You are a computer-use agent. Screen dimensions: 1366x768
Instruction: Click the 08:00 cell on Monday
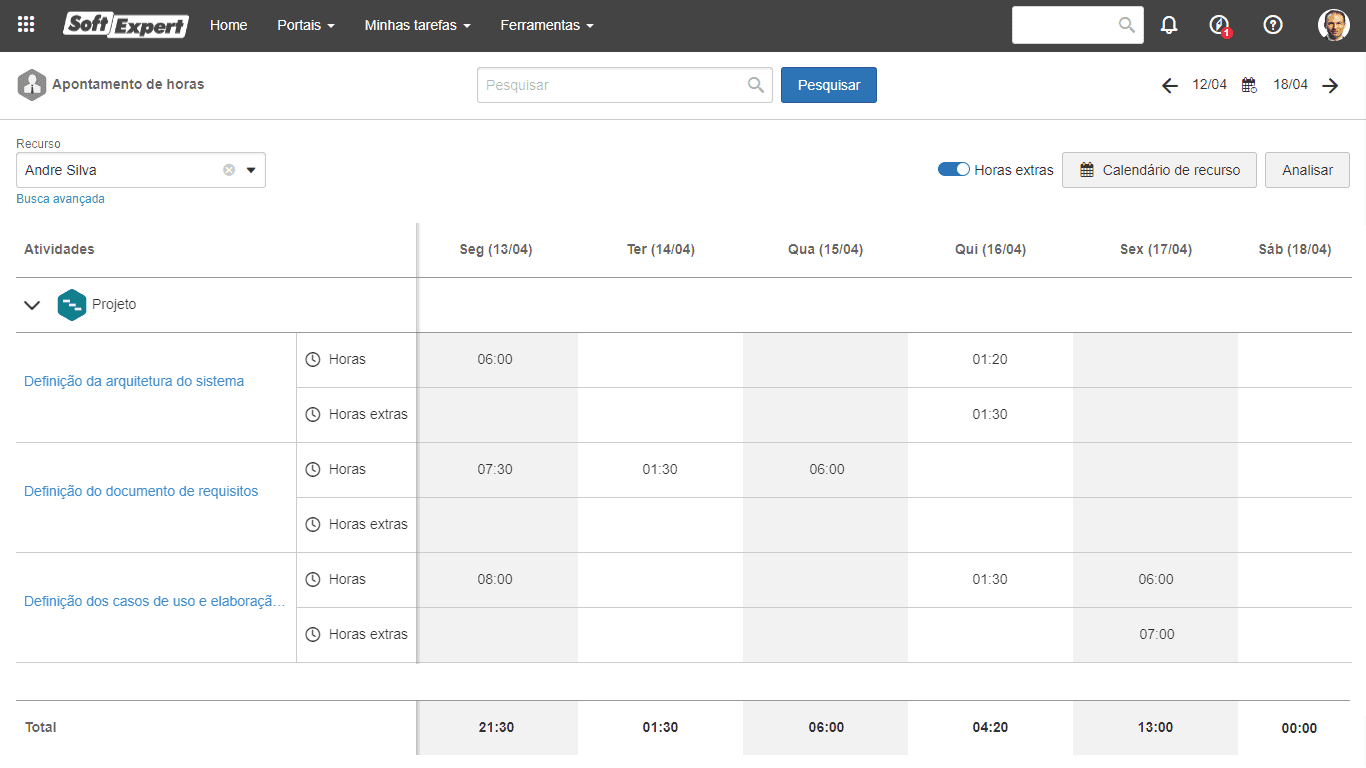click(x=495, y=579)
